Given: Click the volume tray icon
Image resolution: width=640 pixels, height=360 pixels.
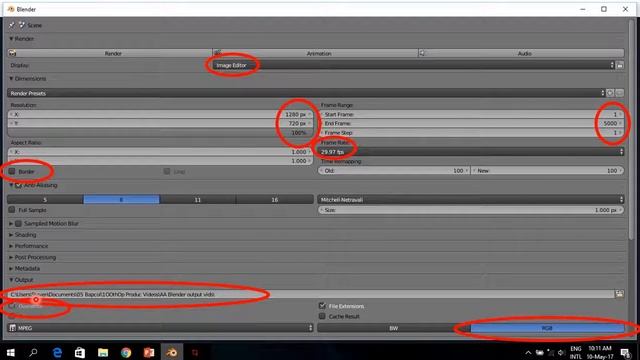Looking at the screenshot, I should pos(562,352).
